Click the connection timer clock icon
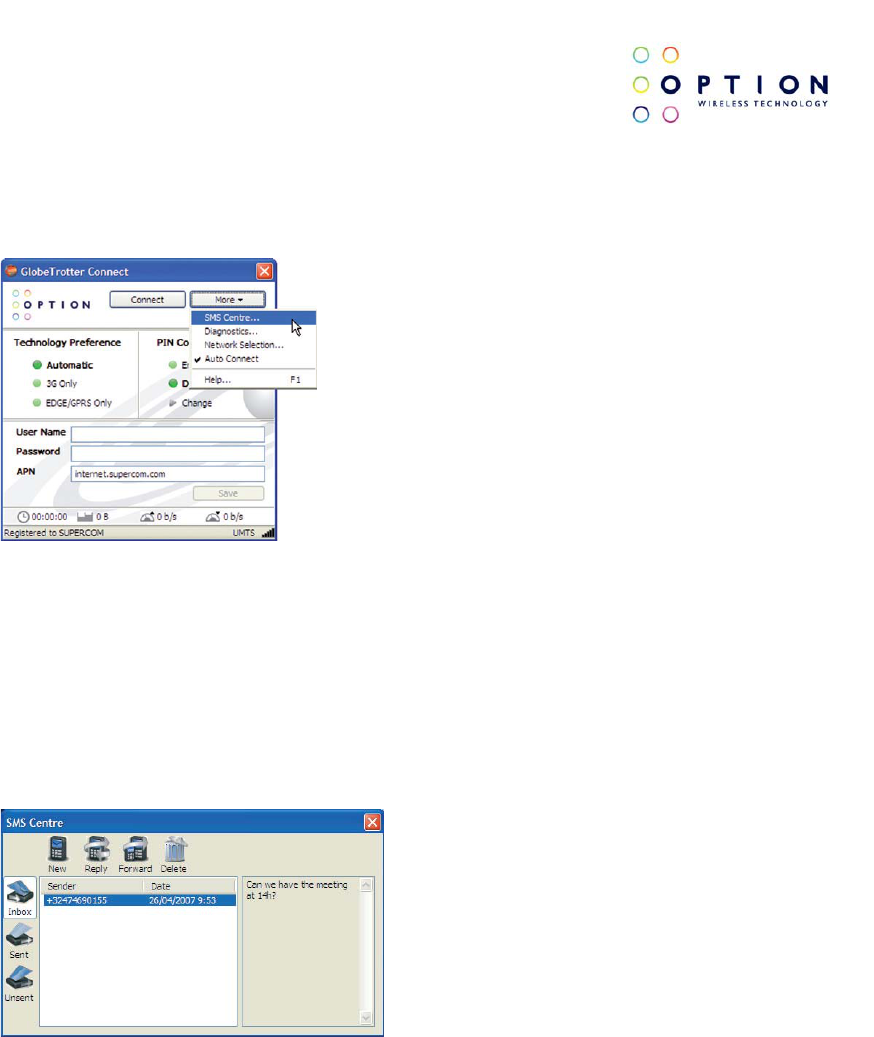The height and width of the screenshot is (1037, 874). [23, 517]
